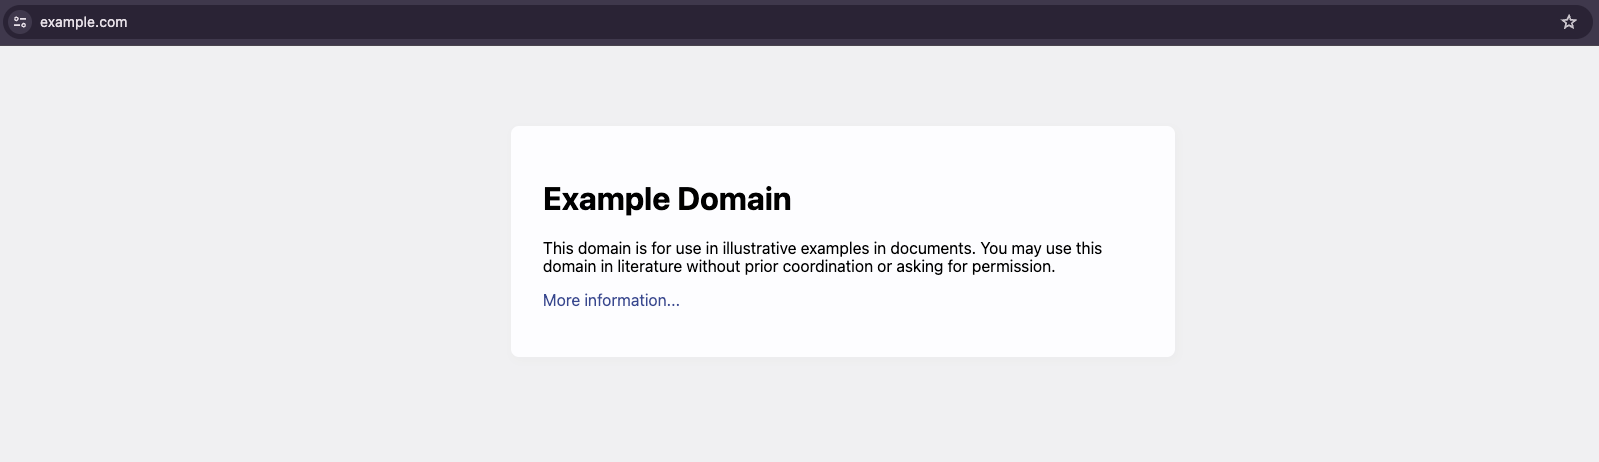Click the word Domain in the heading
This screenshot has width=1599, height=462.
coord(734,199)
